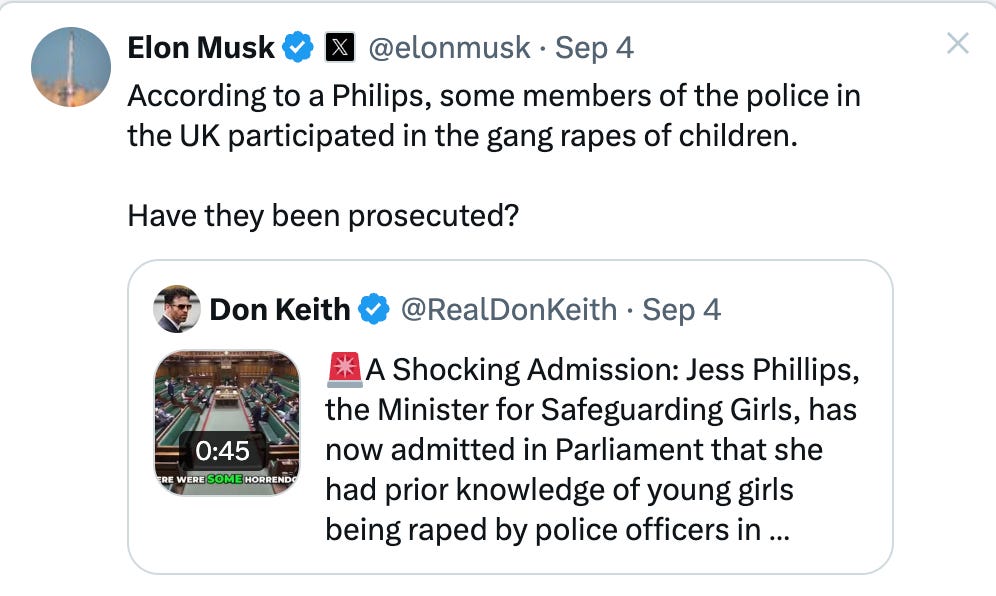Click the green "SOME" caption on the video
Screen dimensions: 996x596
pos(225,478)
